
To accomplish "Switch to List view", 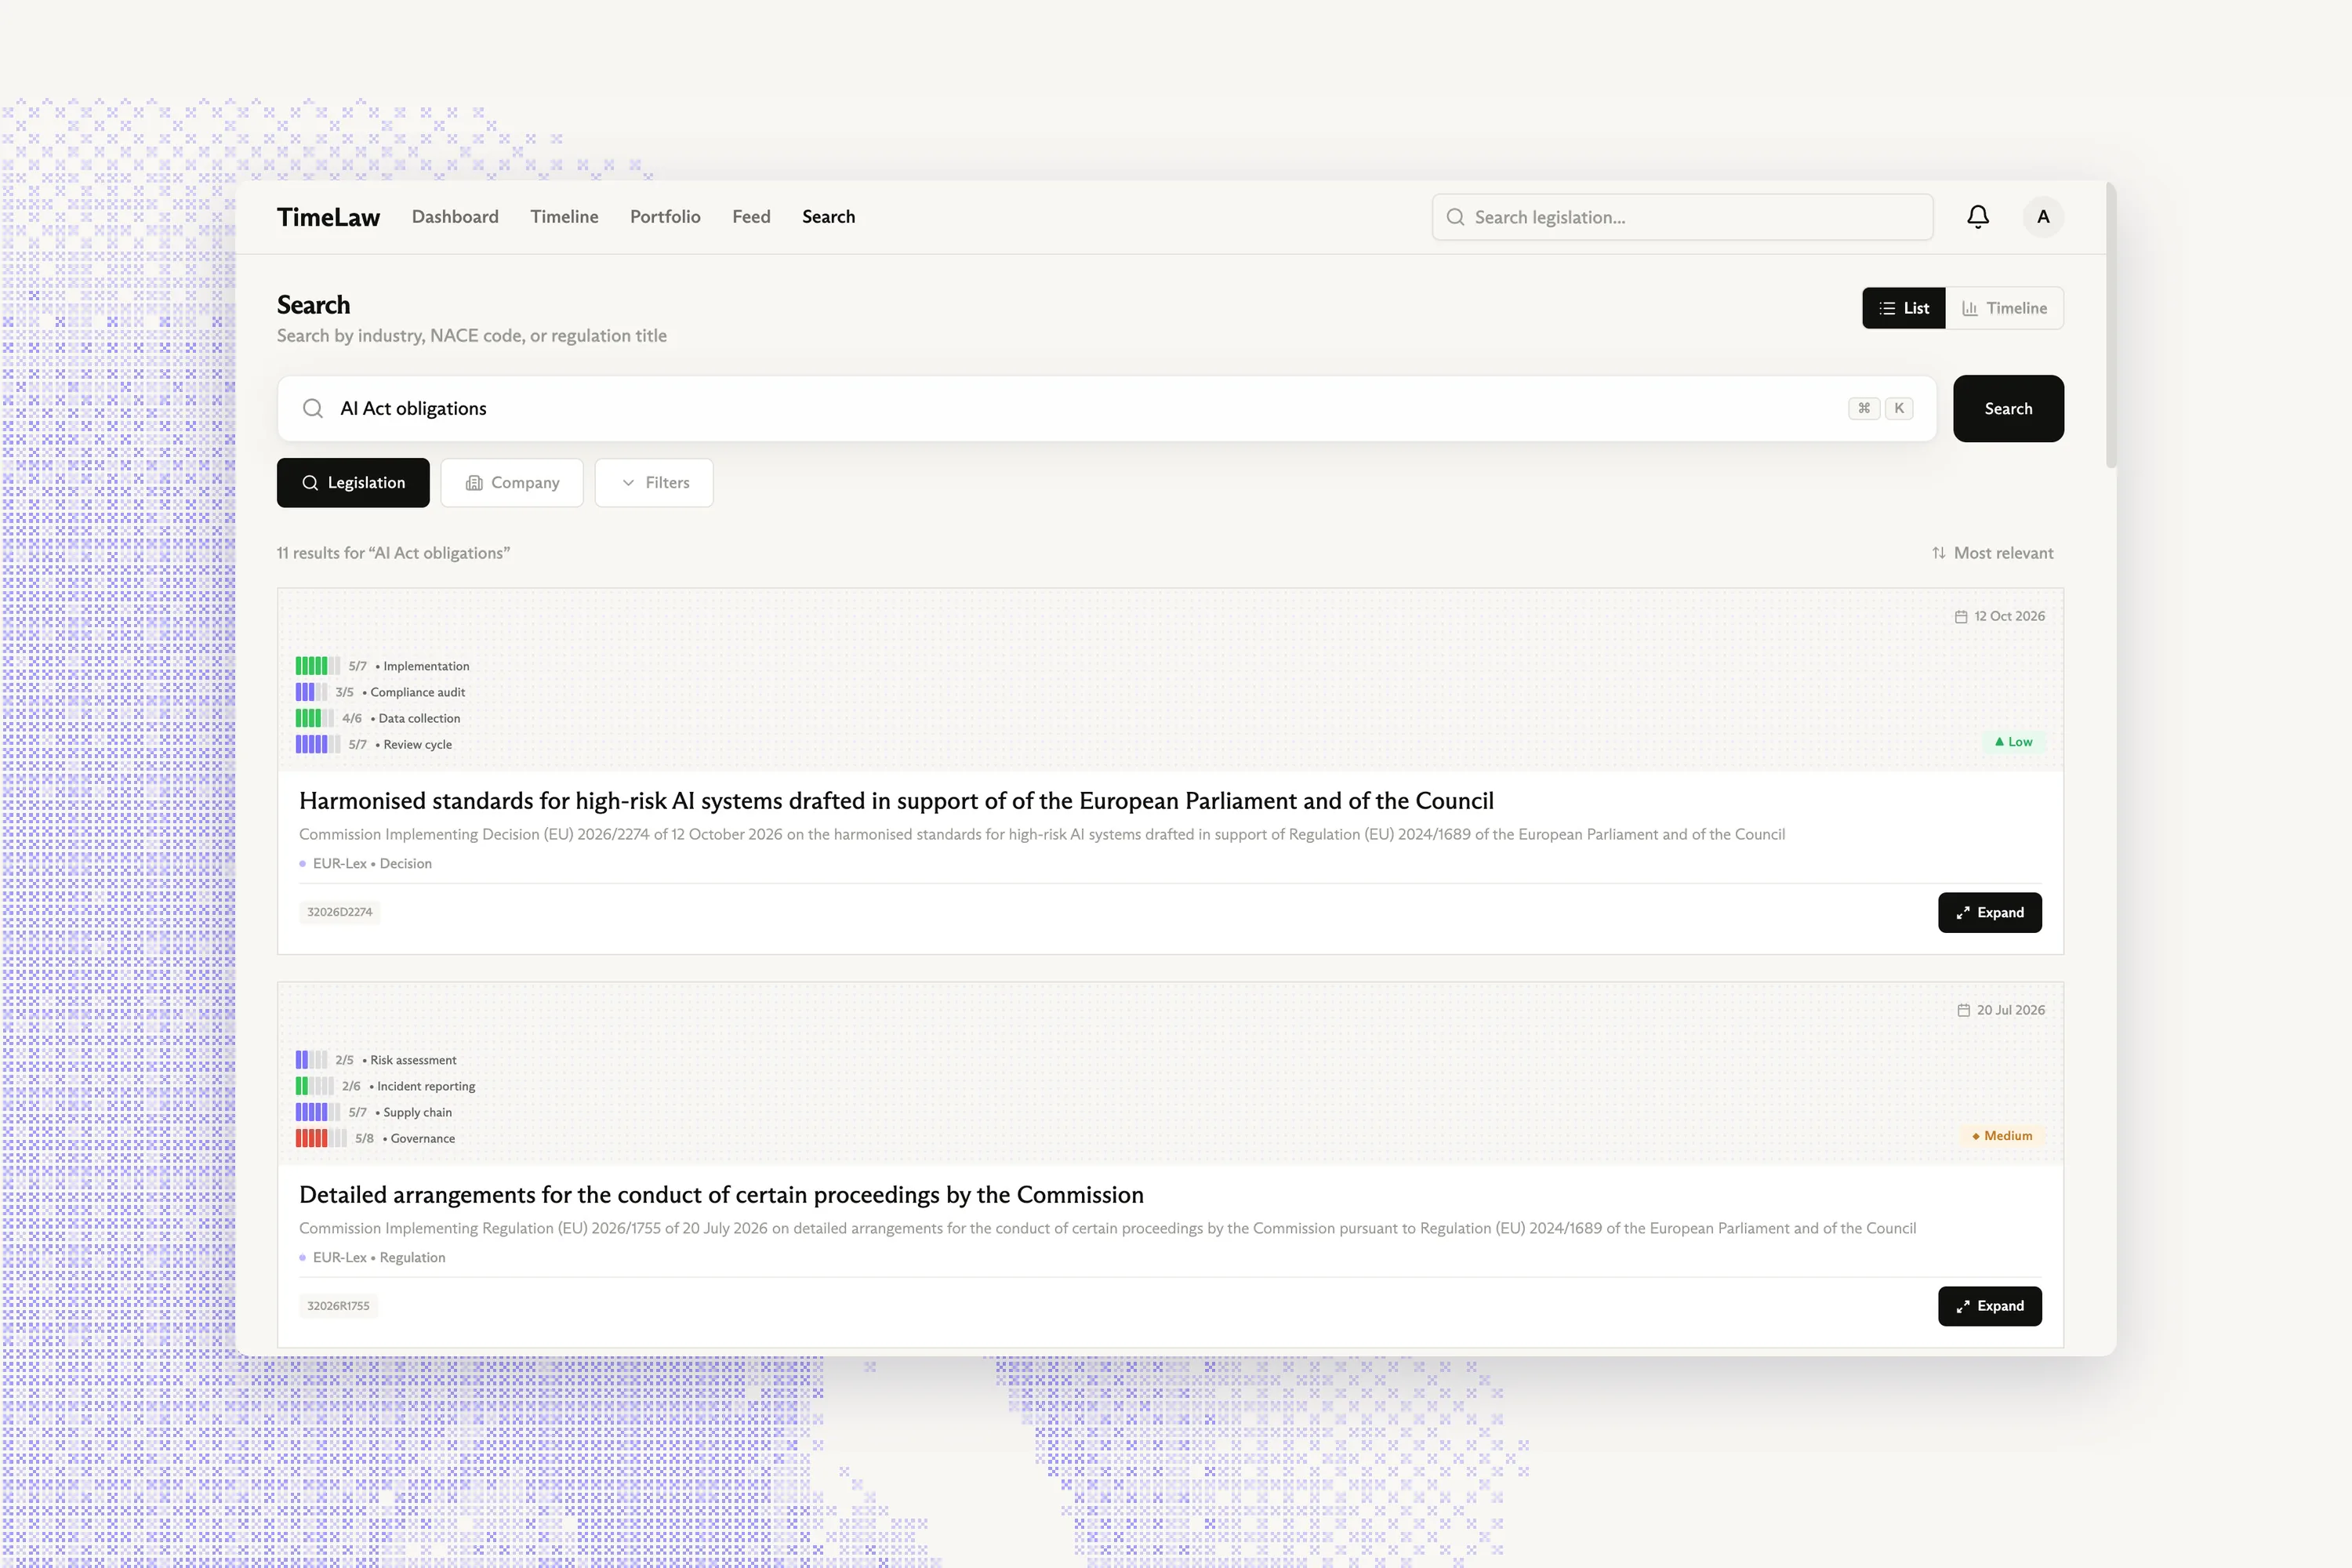I will pos(1903,308).
